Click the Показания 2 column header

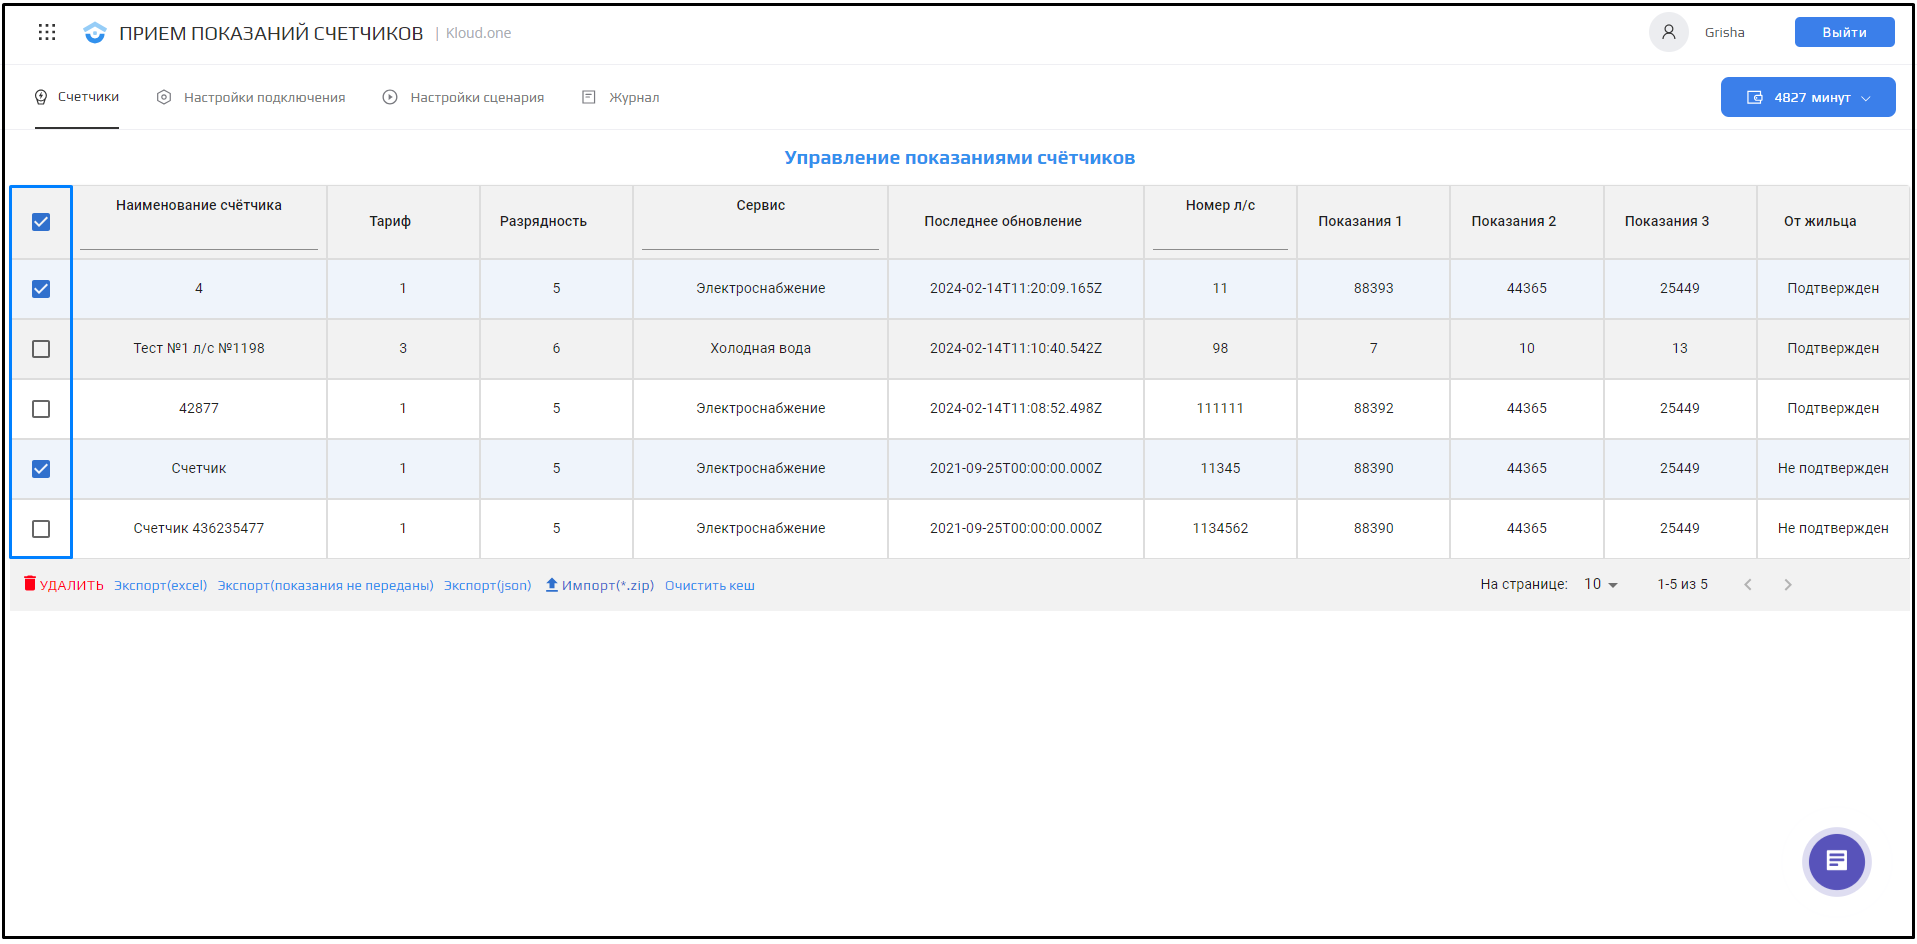pos(1513,221)
